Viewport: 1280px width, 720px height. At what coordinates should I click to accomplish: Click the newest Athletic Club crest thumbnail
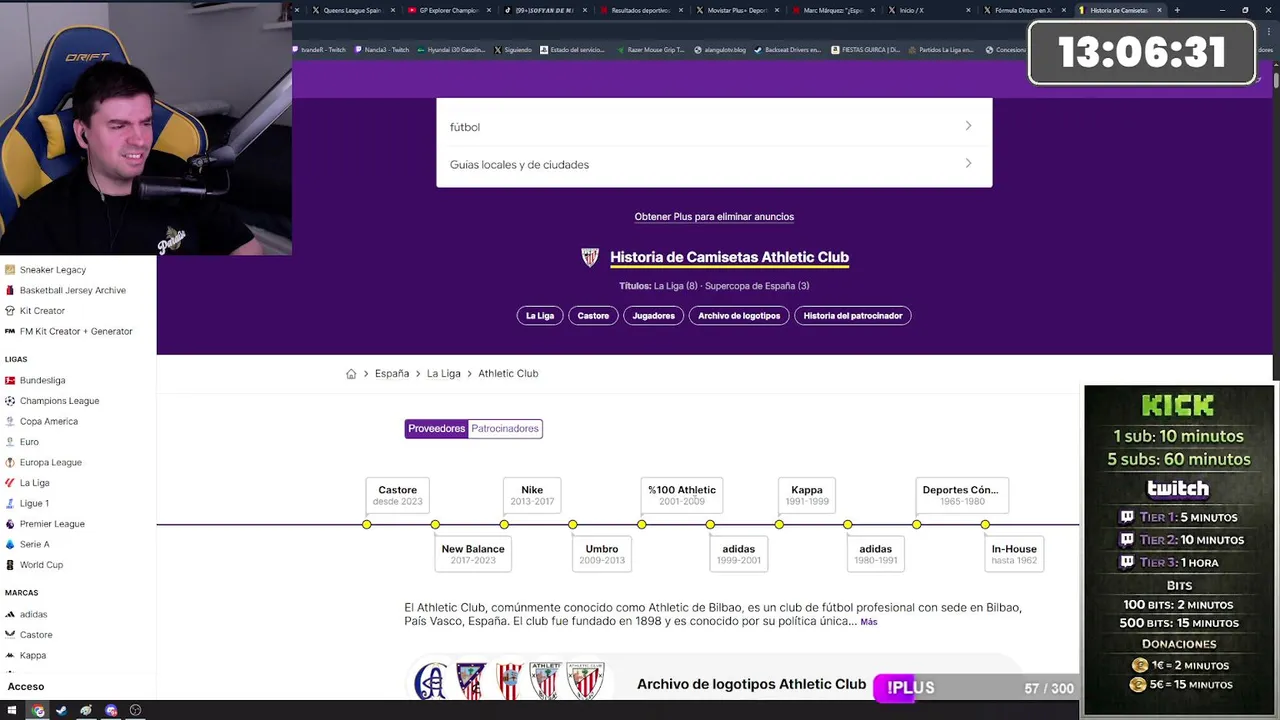[x=586, y=681]
